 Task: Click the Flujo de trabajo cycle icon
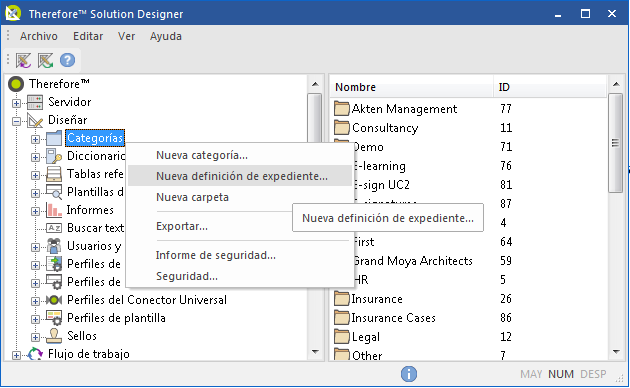[x=35, y=354]
